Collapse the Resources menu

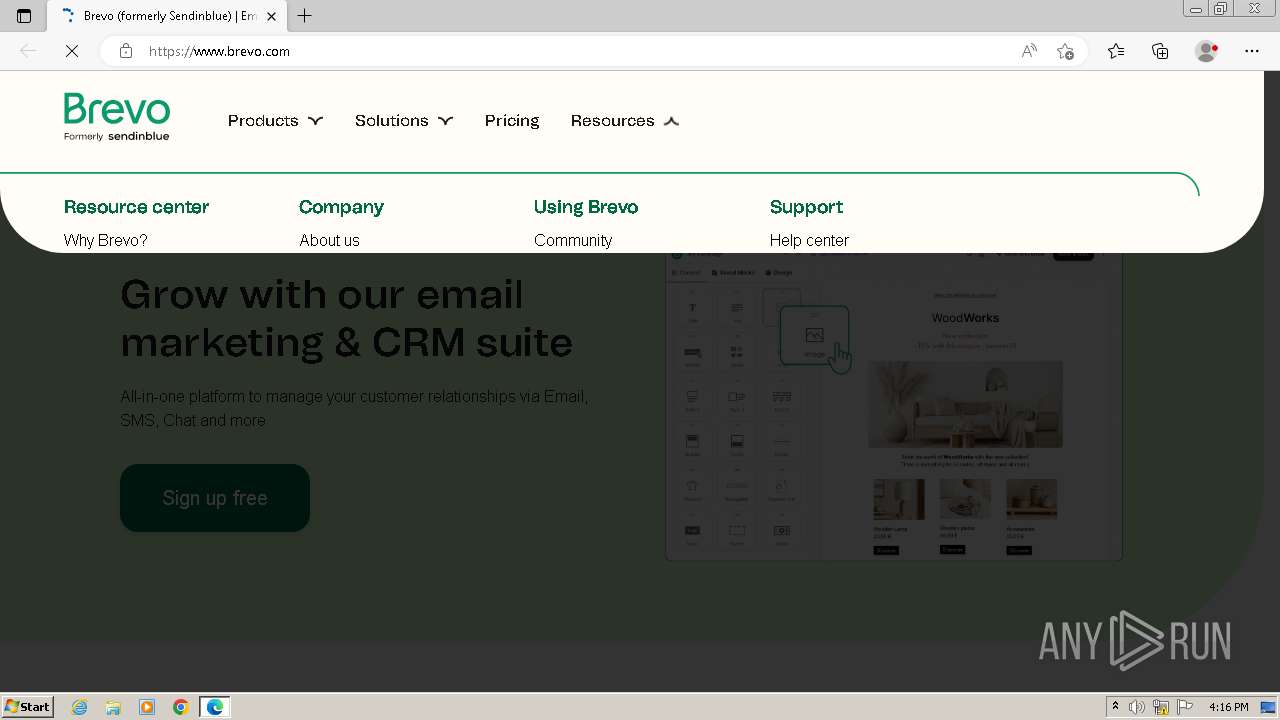pyautogui.click(x=625, y=121)
